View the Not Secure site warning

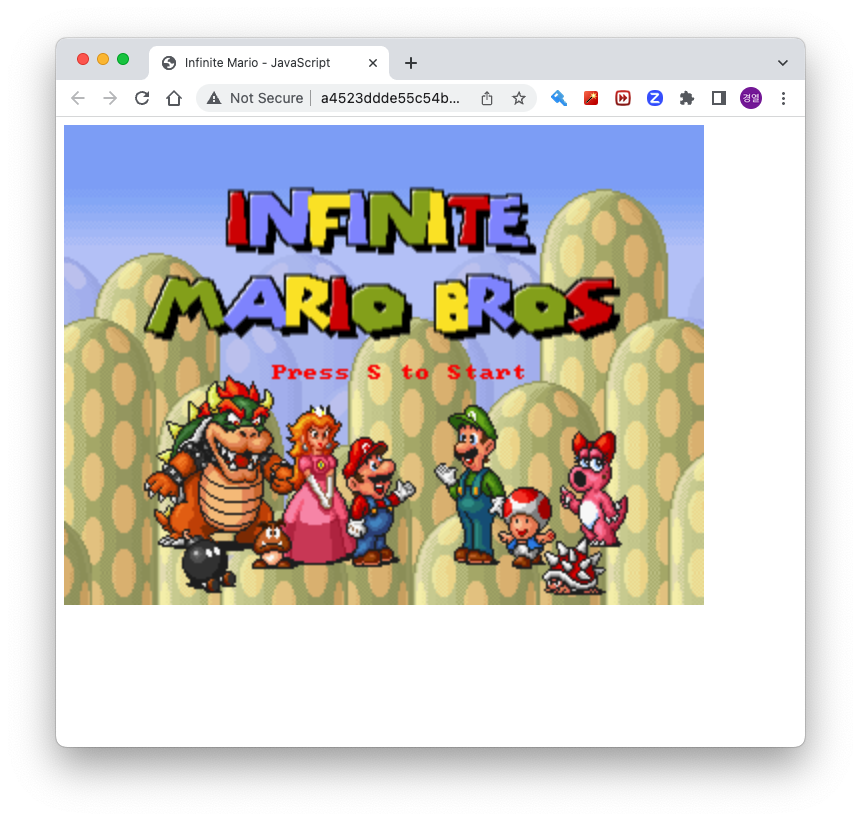[255, 98]
